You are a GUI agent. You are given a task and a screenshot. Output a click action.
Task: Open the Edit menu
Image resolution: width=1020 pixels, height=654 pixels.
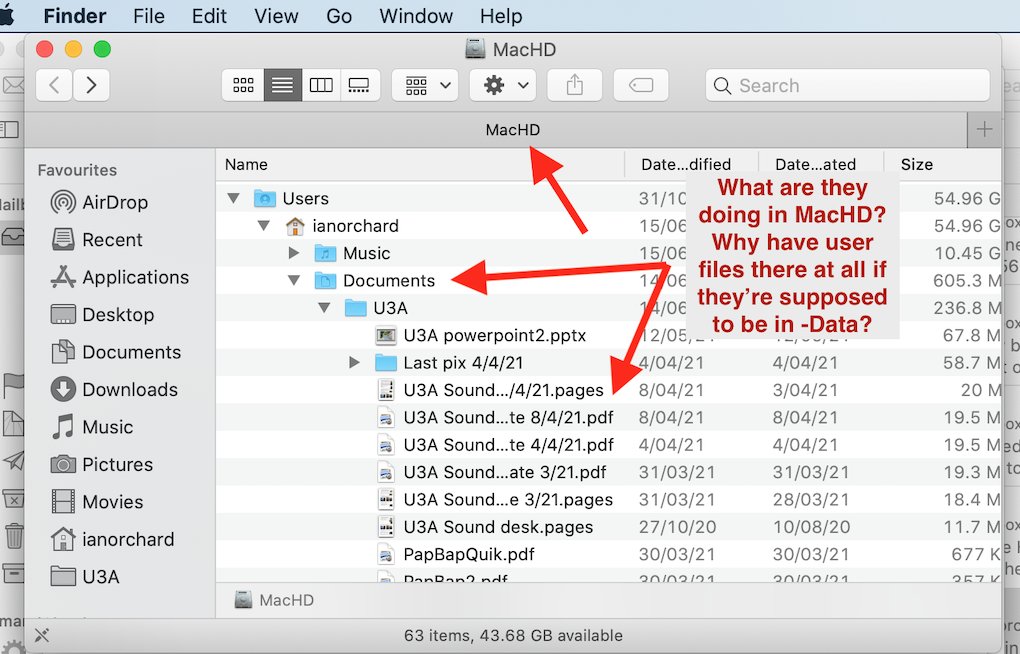(x=209, y=16)
